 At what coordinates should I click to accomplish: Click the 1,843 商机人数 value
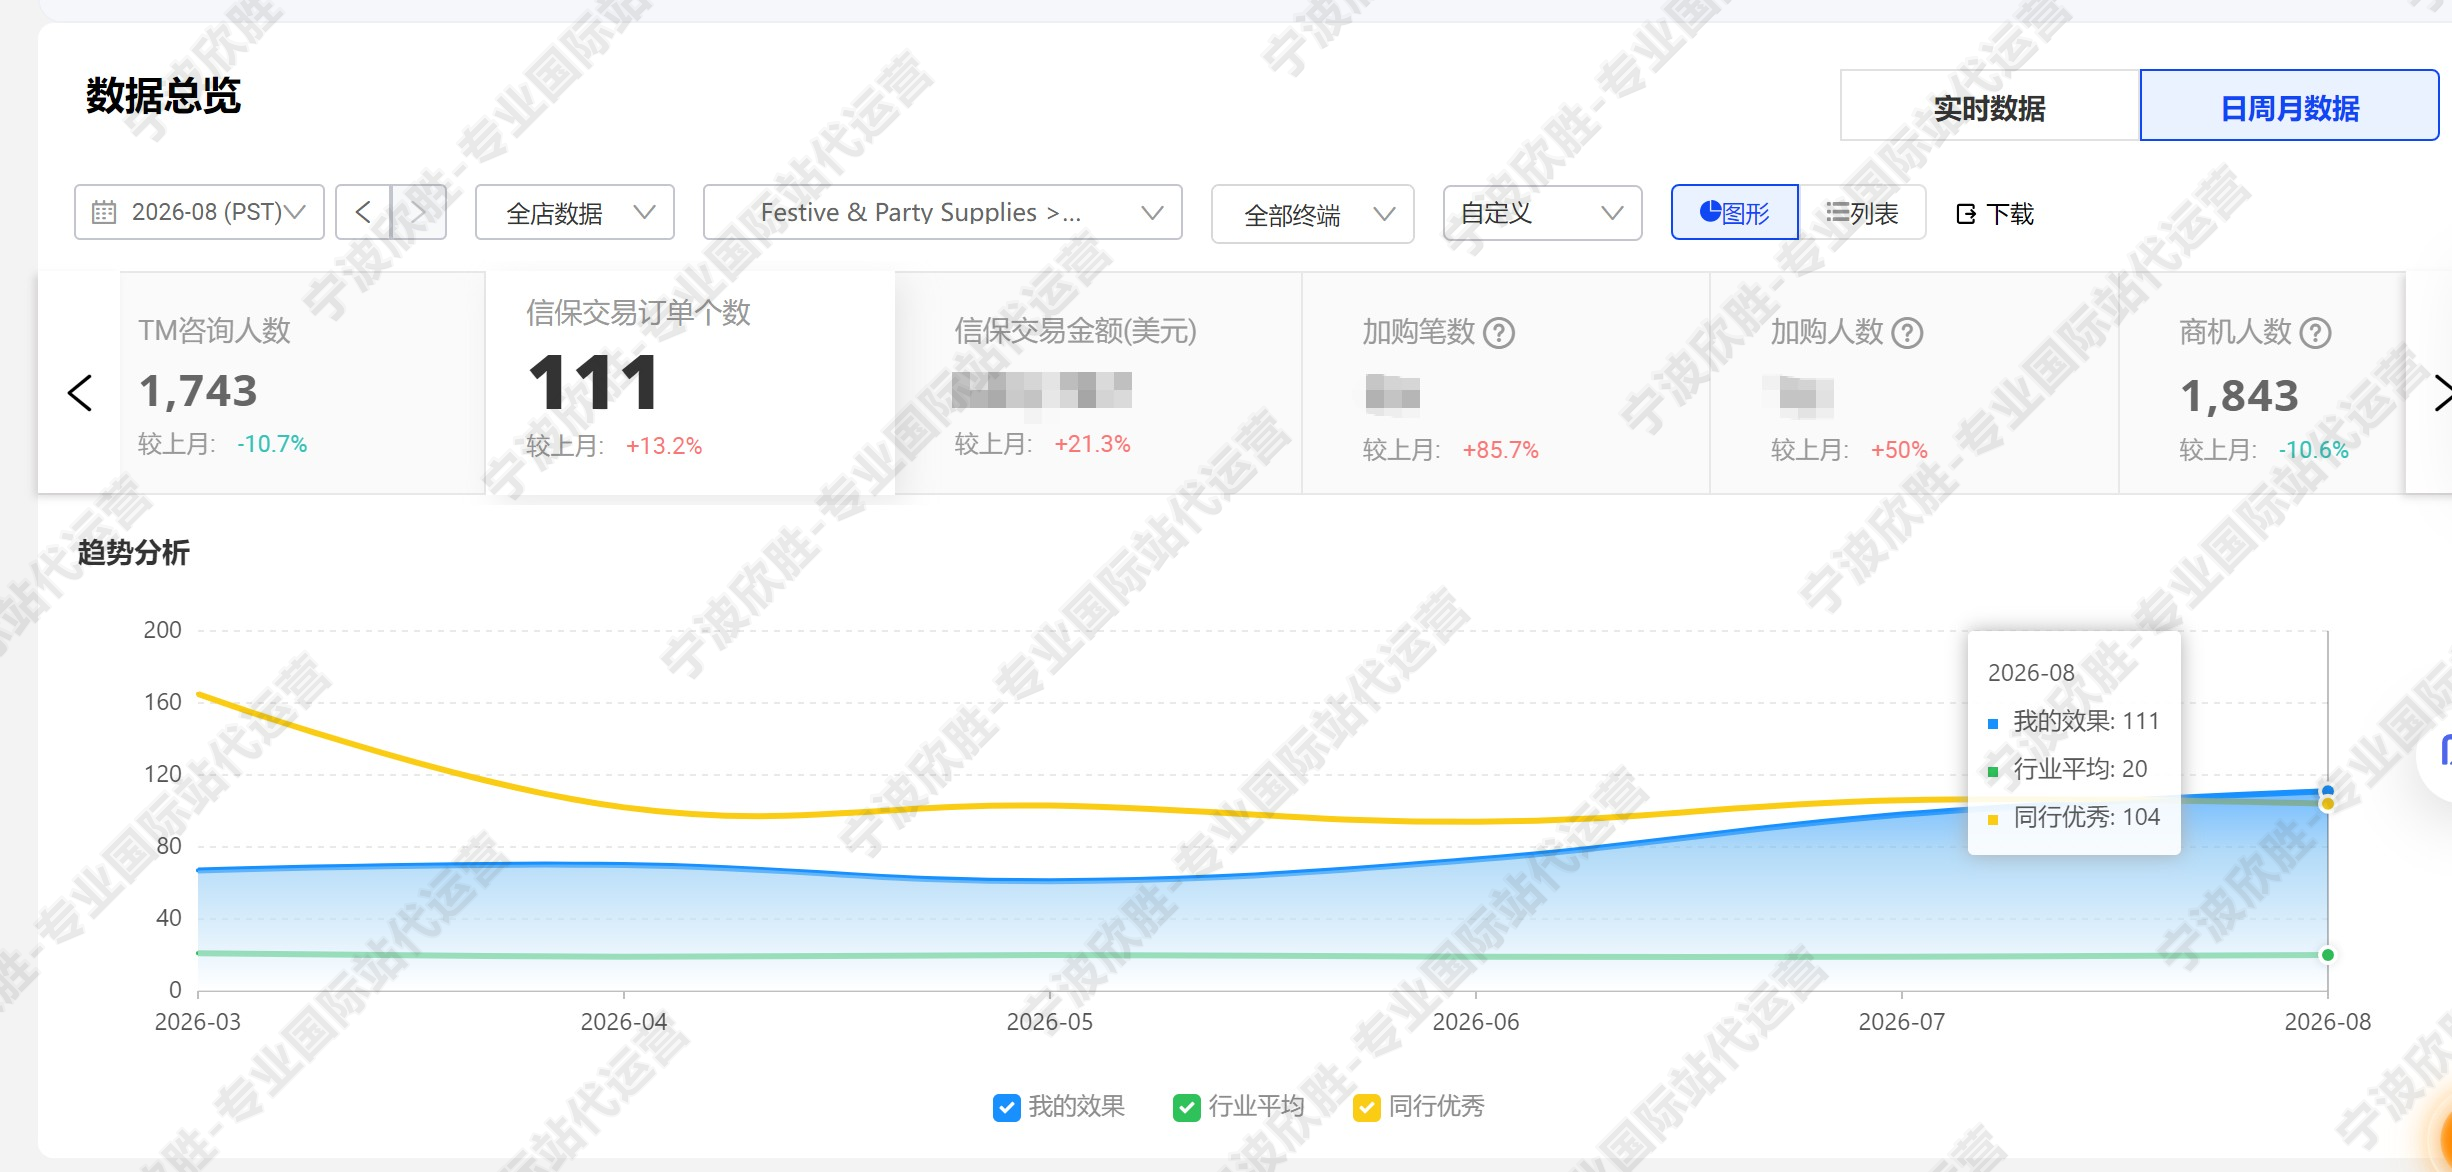(2239, 396)
